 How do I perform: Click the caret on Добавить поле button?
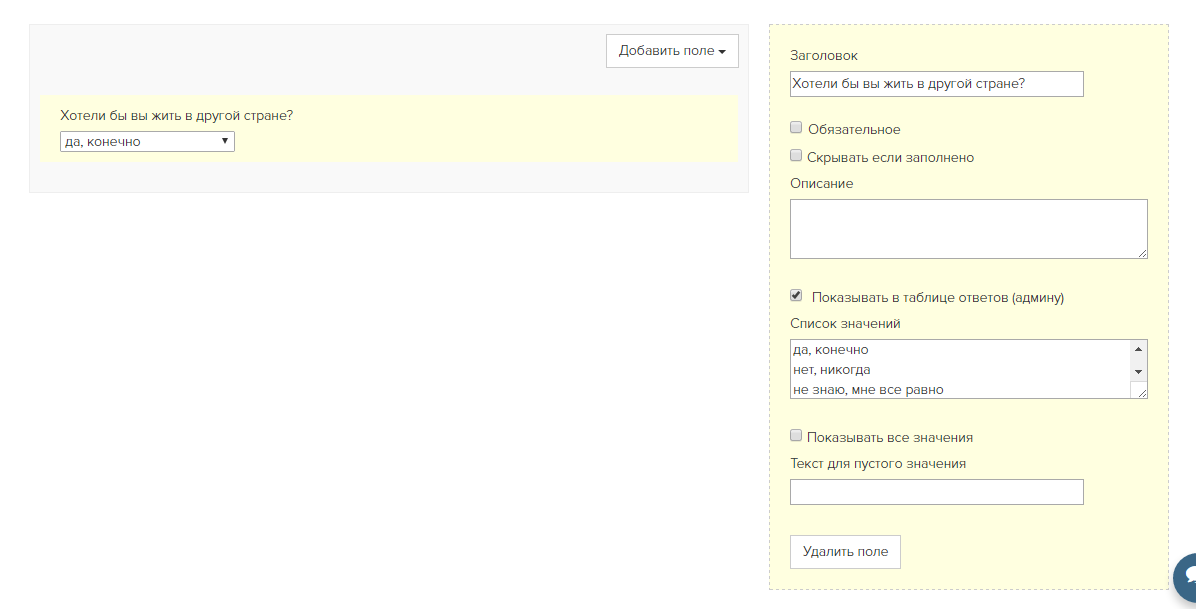pyautogui.click(x=722, y=52)
